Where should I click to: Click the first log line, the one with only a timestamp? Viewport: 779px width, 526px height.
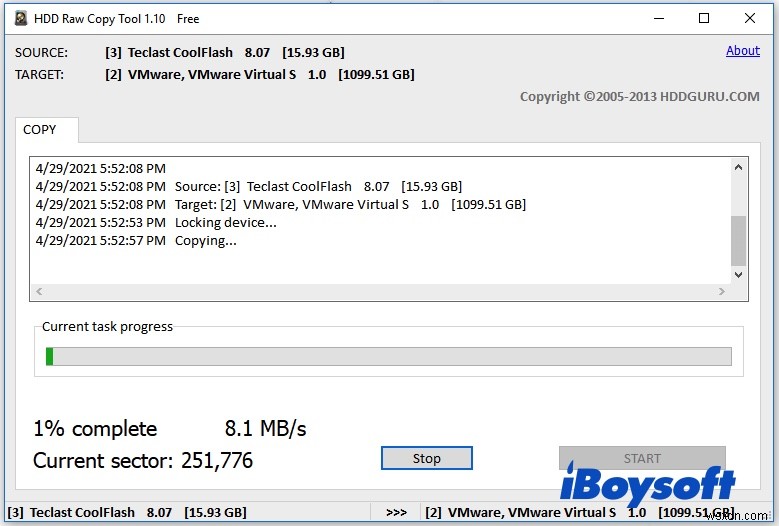100,168
